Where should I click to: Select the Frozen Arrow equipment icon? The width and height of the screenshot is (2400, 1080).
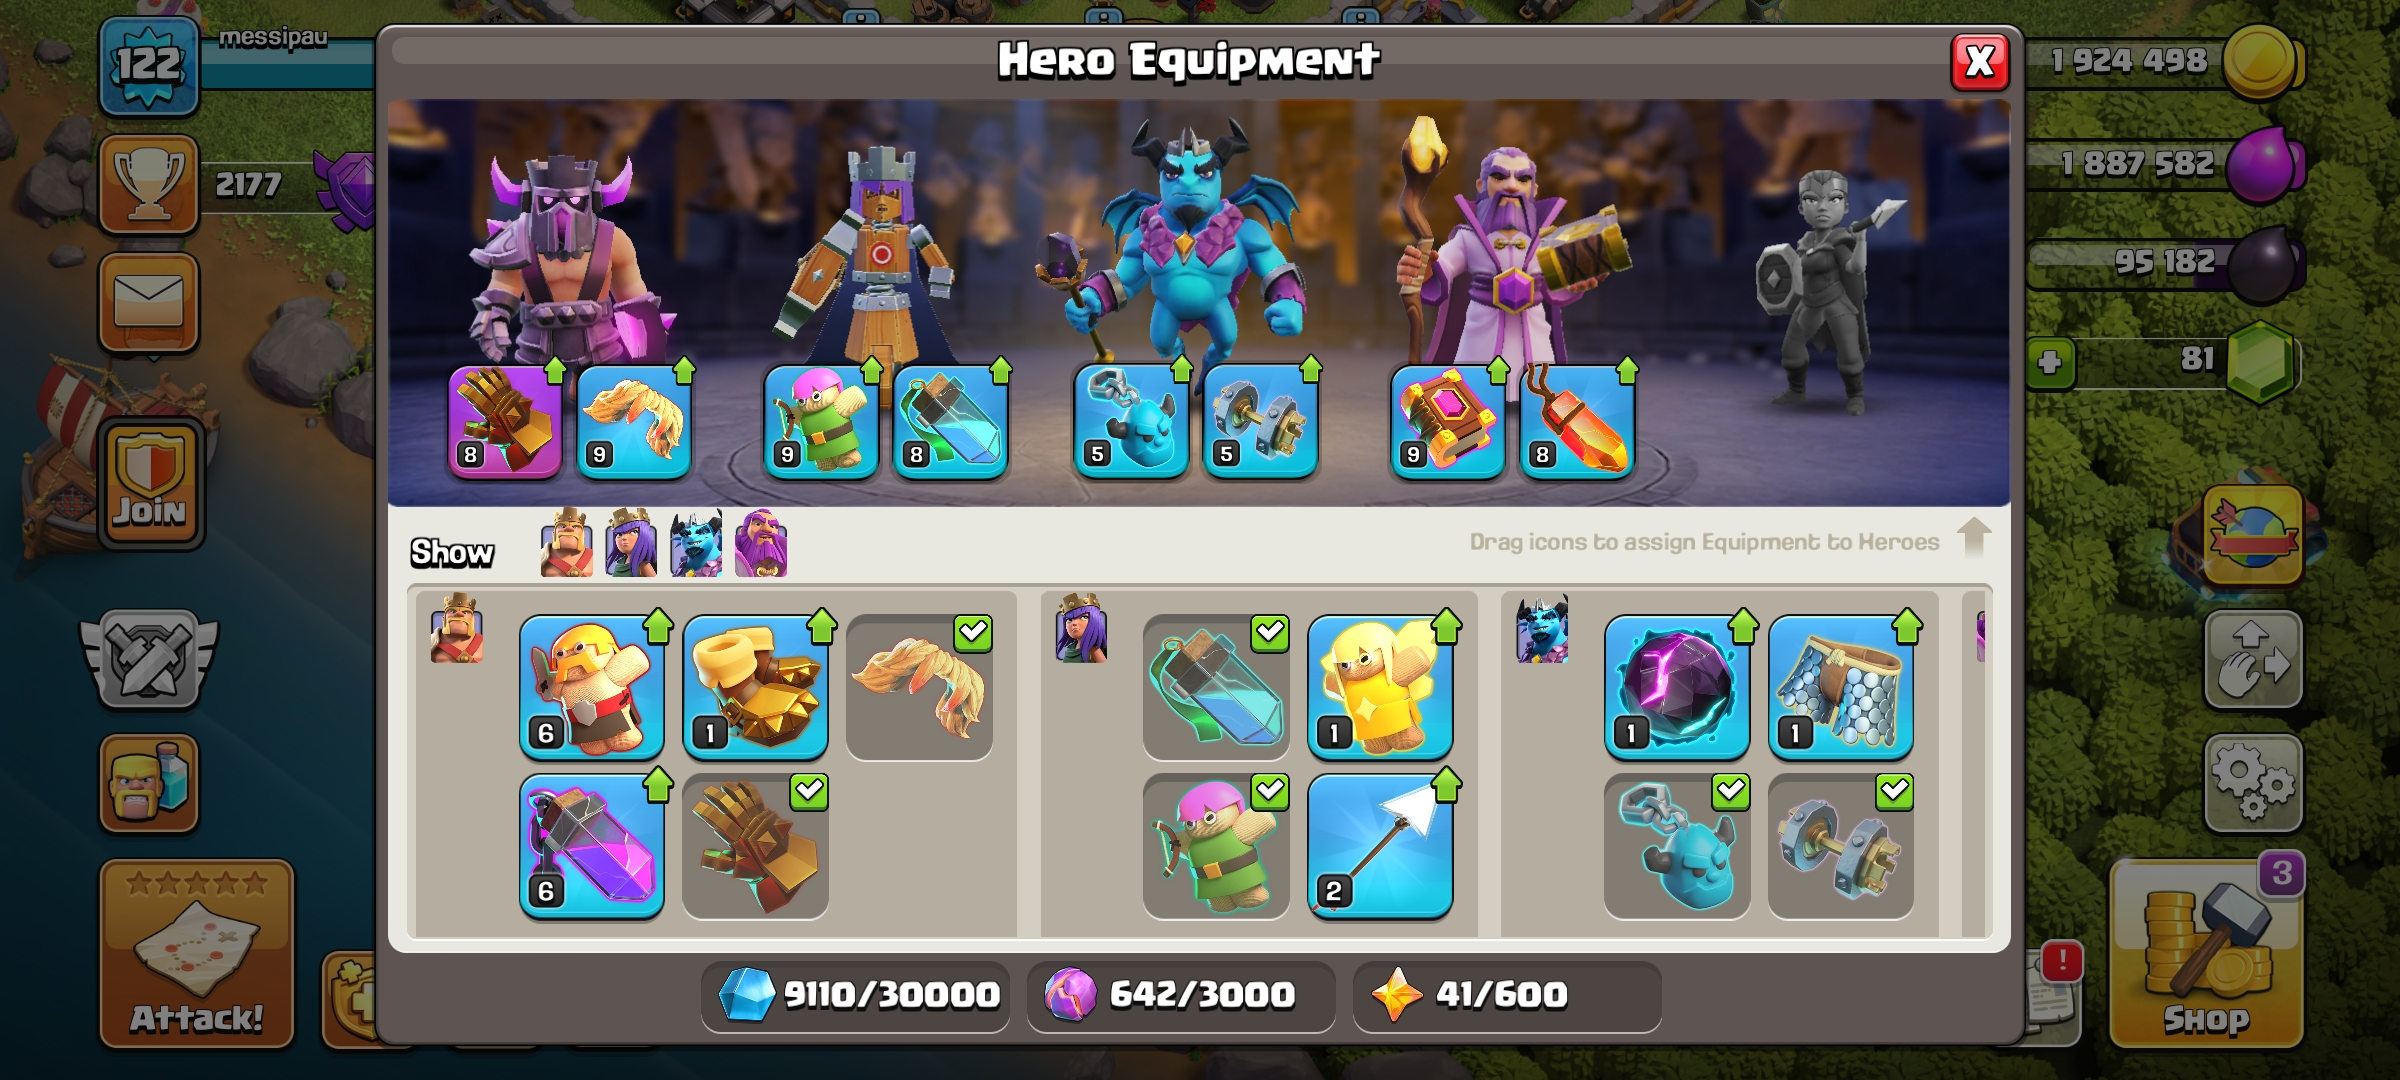coord(1380,846)
